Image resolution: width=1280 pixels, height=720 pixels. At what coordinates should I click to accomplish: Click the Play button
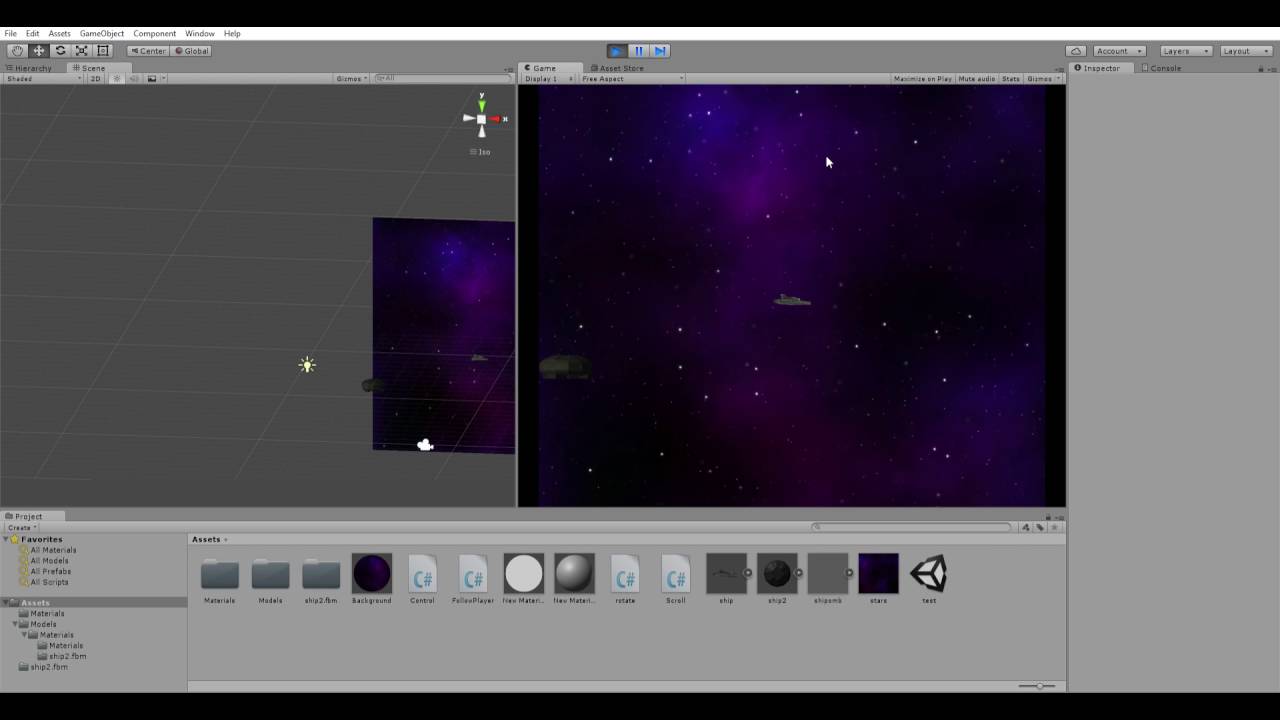617,51
